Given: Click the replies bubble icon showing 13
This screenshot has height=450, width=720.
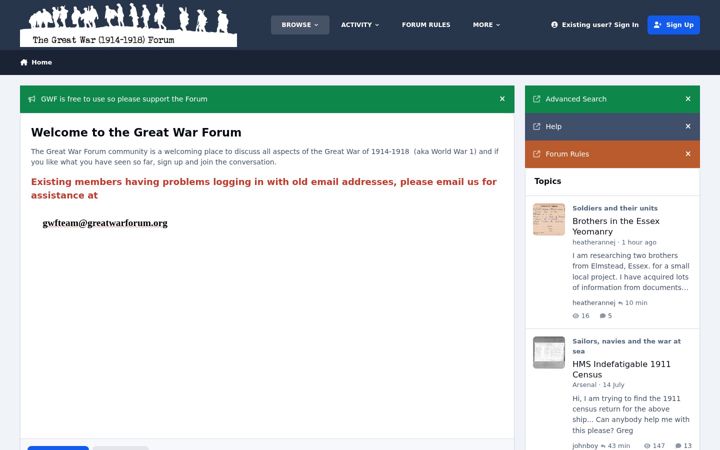Looking at the screenshot, I should click(x=678, y=446).
